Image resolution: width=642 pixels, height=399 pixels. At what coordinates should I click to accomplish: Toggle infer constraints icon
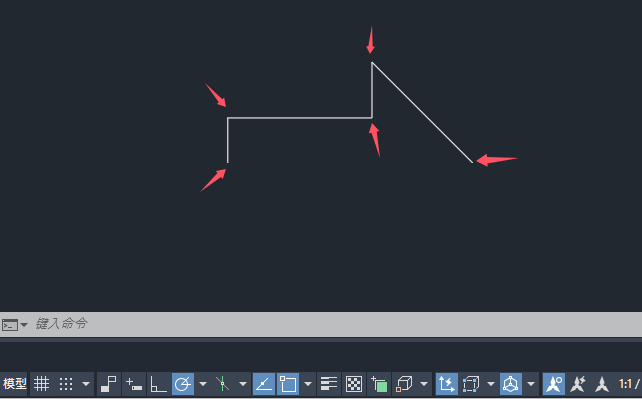109,384
